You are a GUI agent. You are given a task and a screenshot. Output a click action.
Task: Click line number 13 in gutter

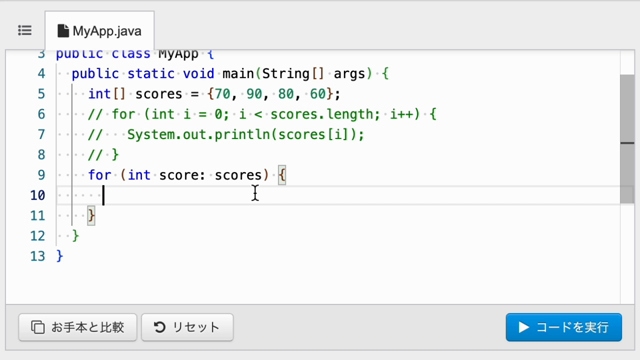38,256
